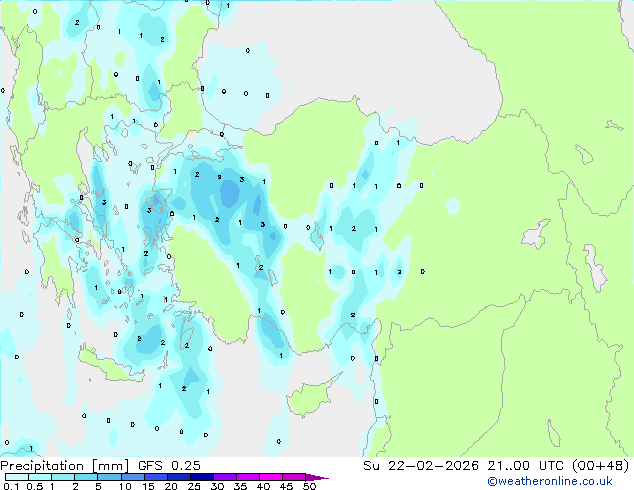Click the "21..00 UTC" time text
The image size is (634, 490).
pyautogui.click(x=526, y=466)
